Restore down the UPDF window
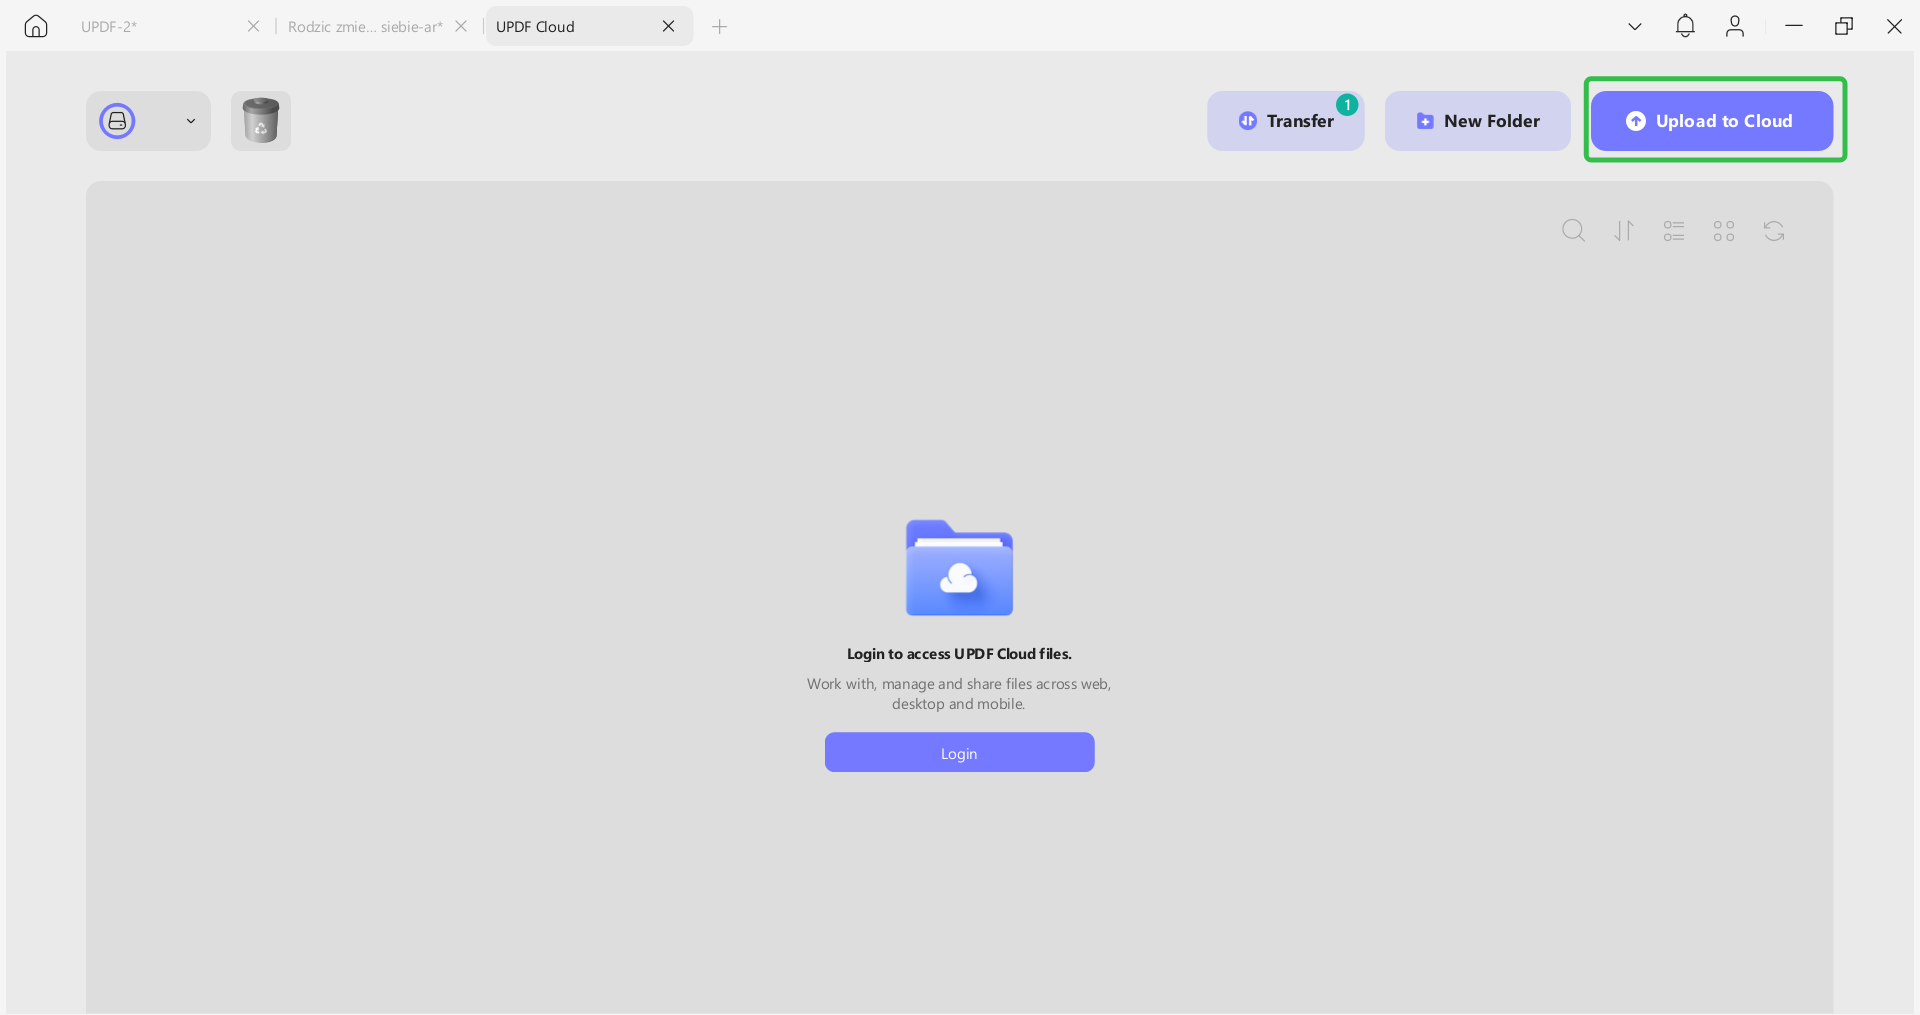Viewport: 1920px width, 1015px height. [1844, 26]
